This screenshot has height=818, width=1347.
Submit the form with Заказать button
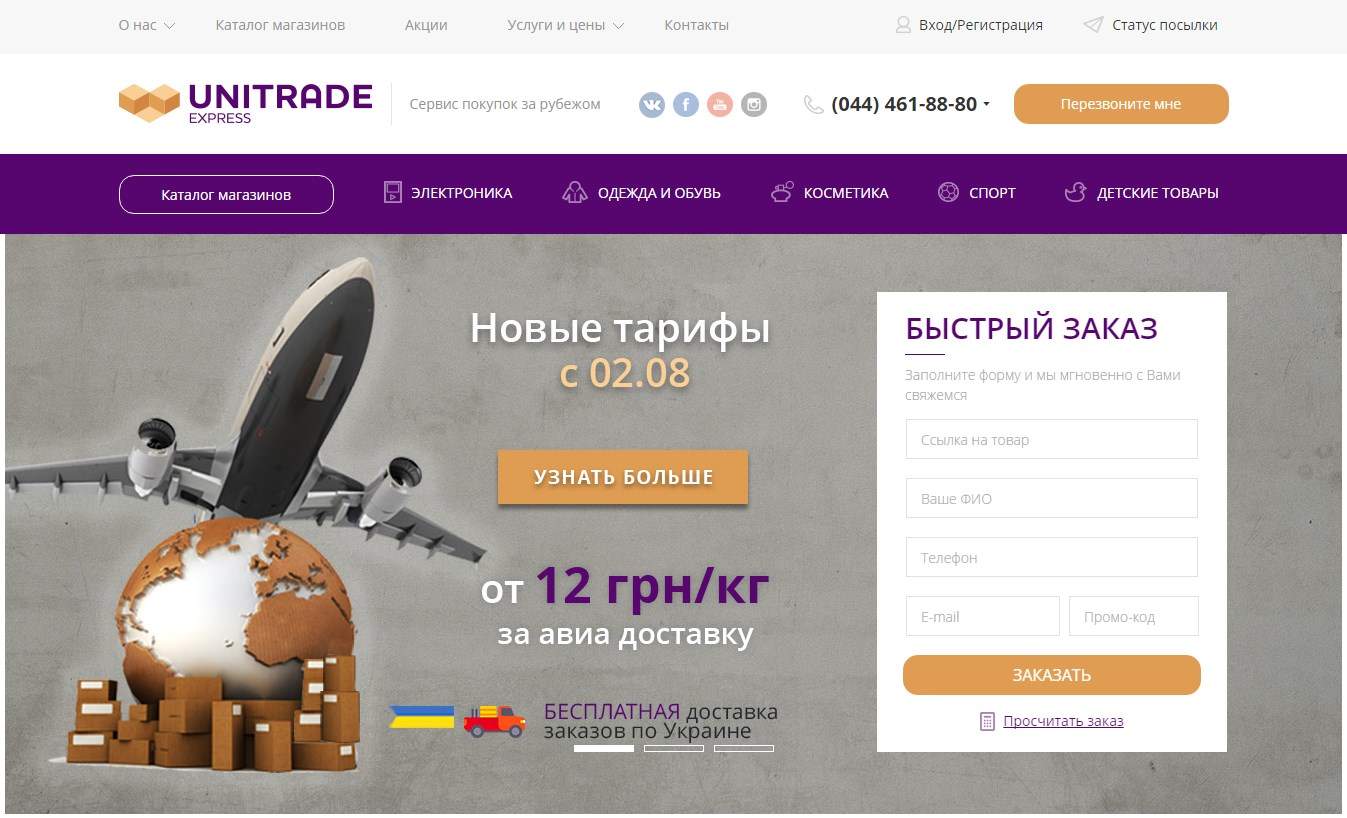[x=1052, y=675]
